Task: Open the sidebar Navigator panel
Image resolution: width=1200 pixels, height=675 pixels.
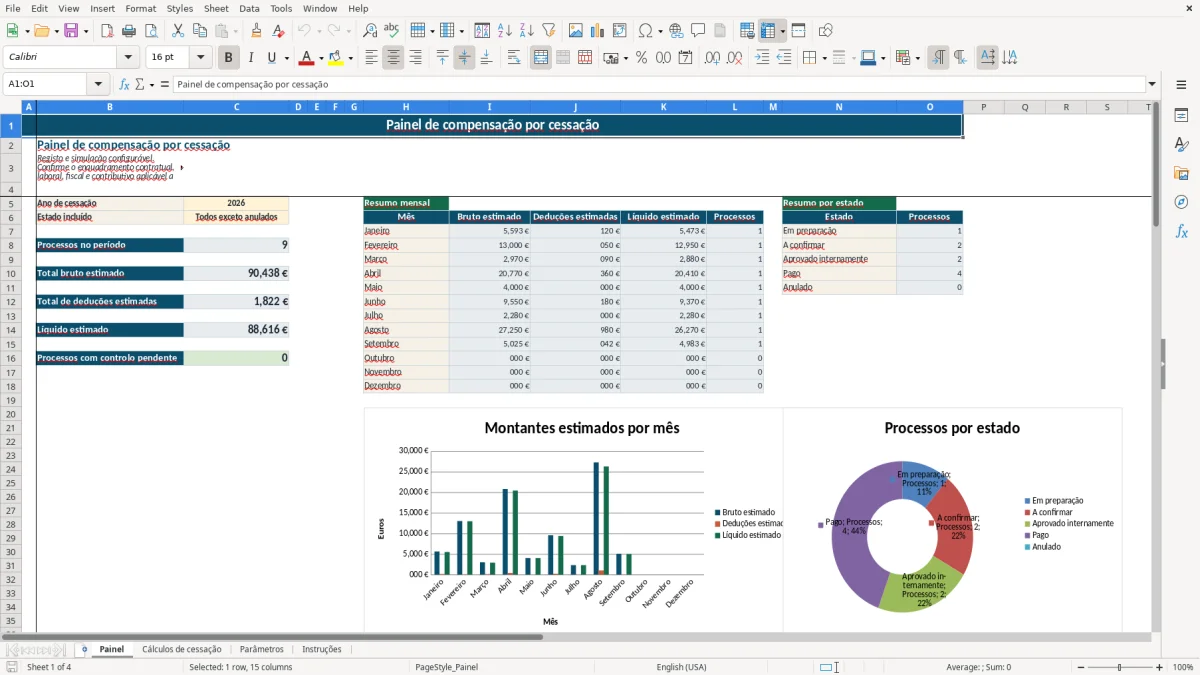Action: (x=1181, y=202)
